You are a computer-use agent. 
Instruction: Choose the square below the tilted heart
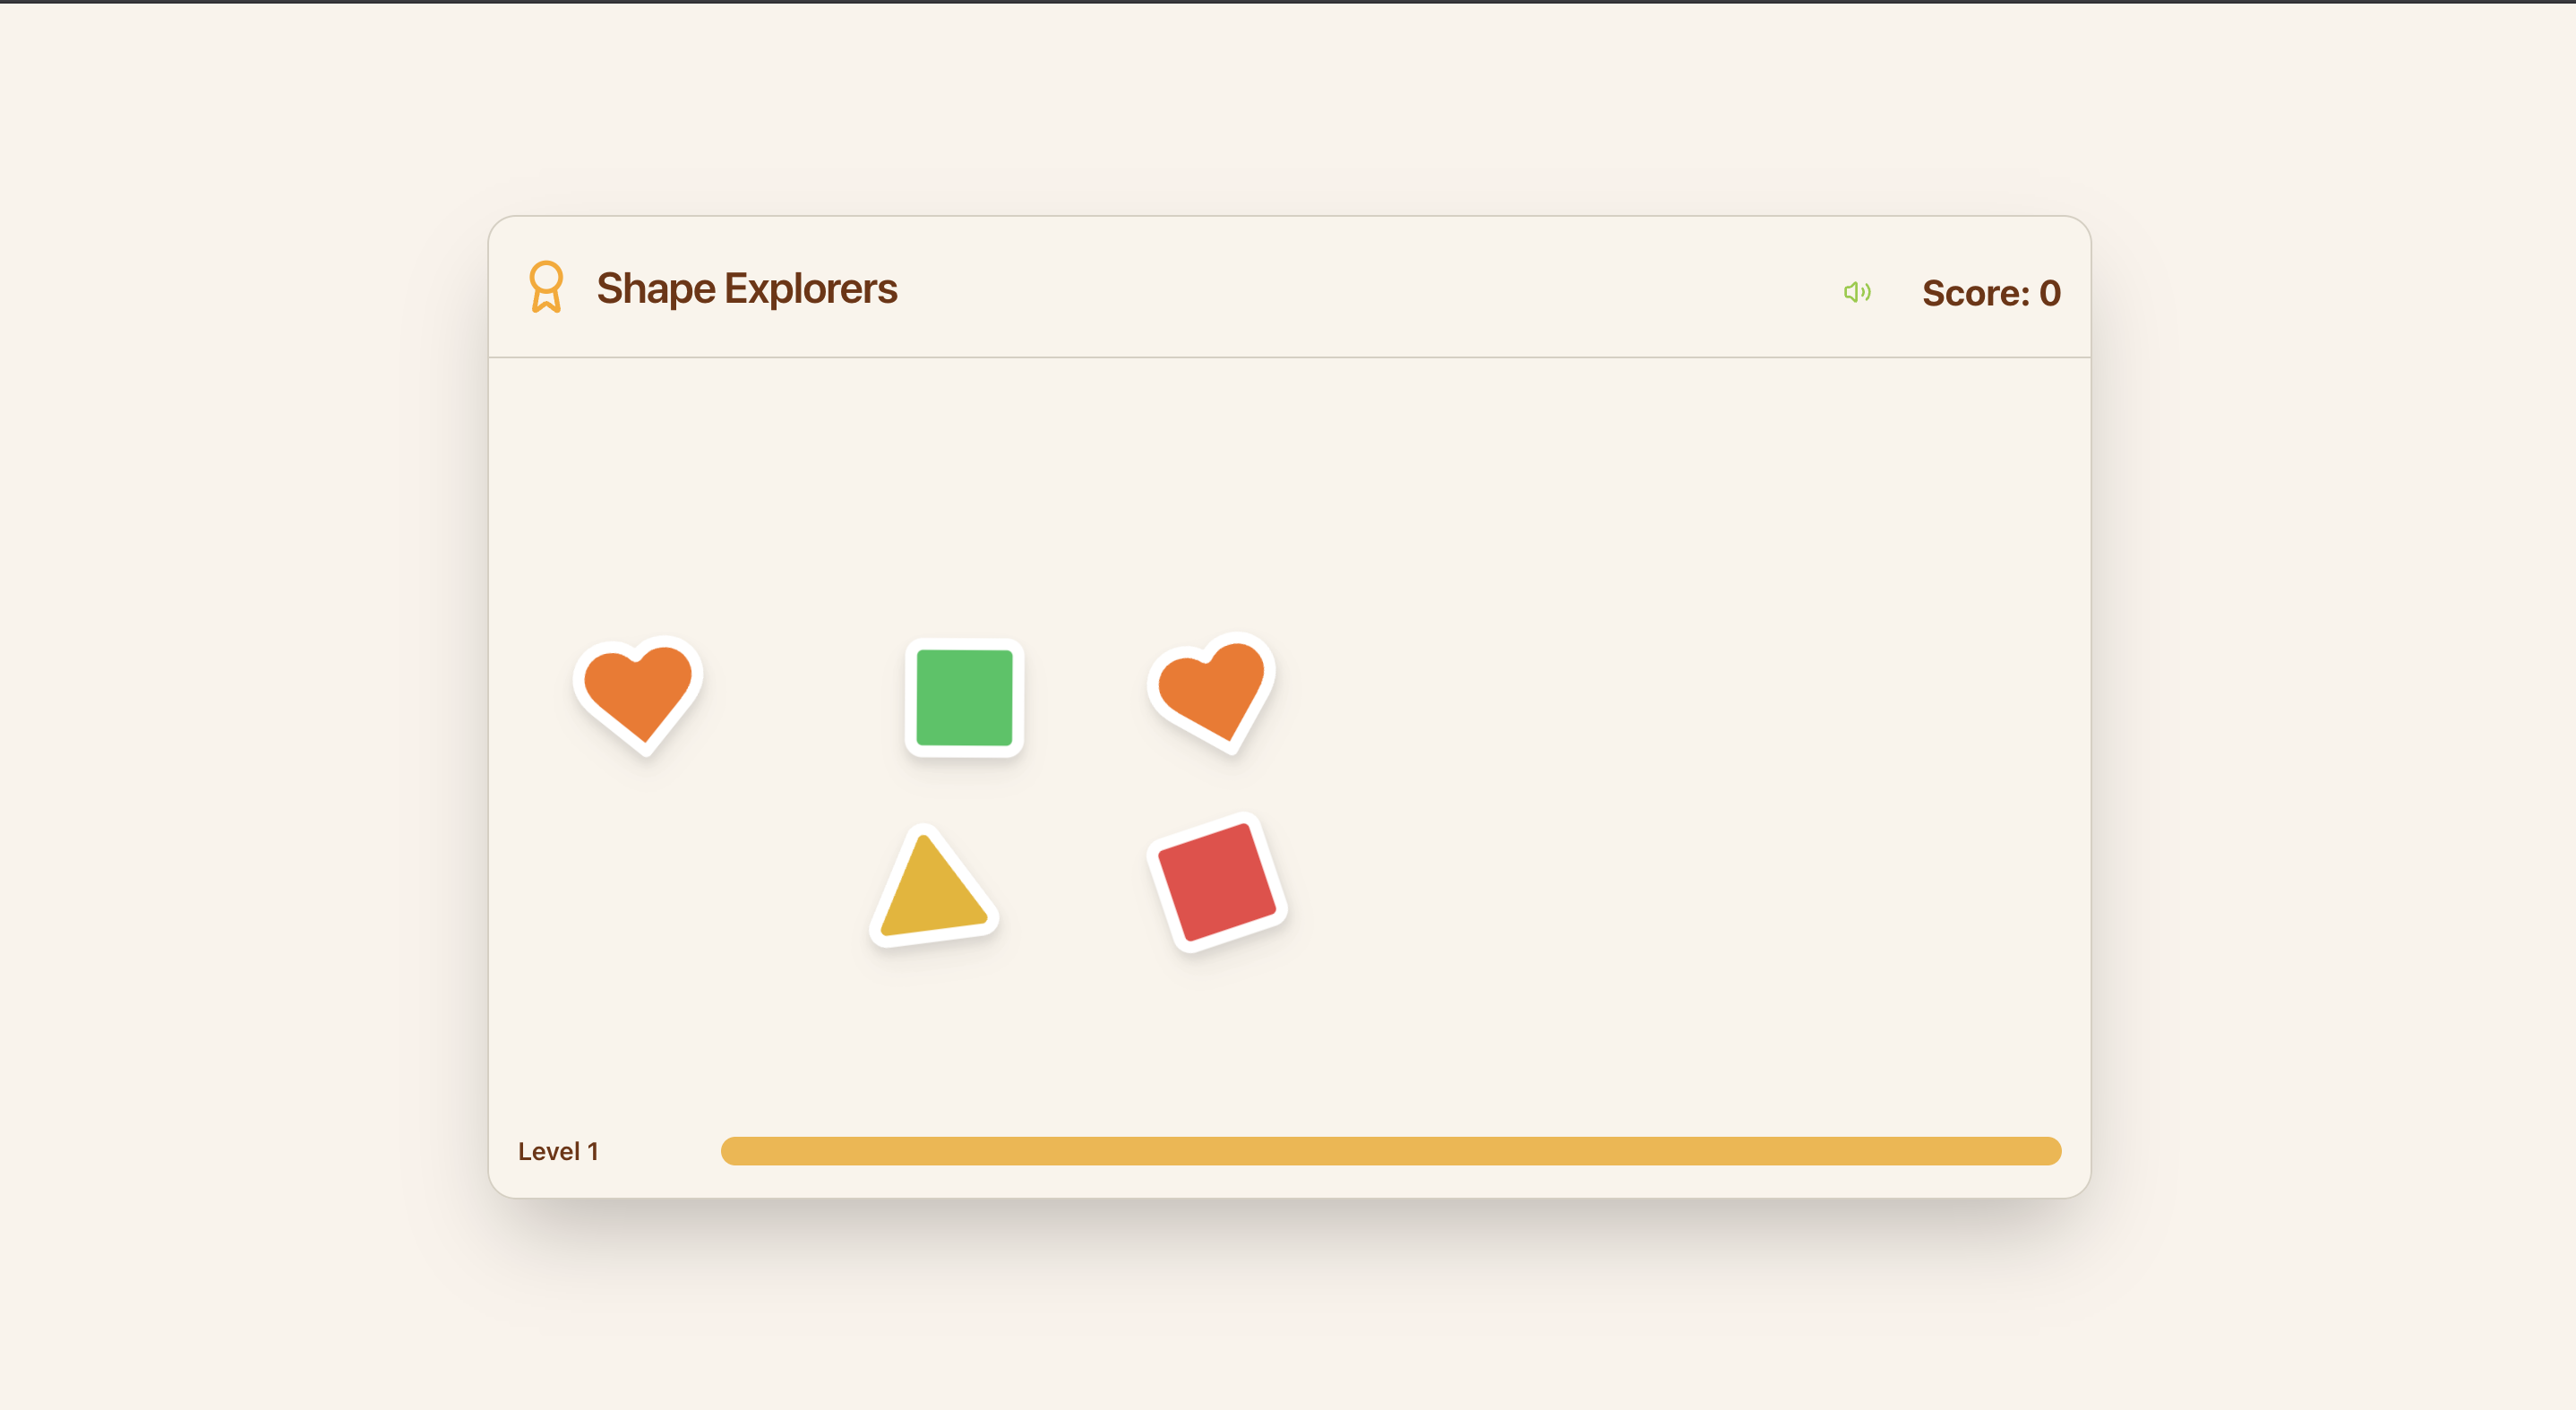click(x=1217, y=882)
